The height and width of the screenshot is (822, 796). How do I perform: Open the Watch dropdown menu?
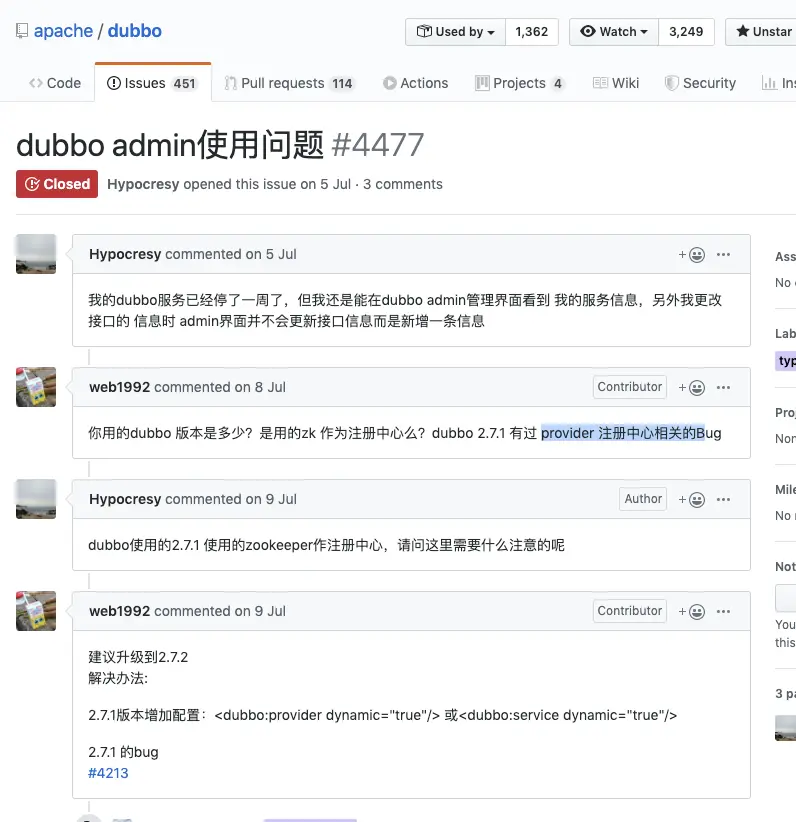pos(614,32)
